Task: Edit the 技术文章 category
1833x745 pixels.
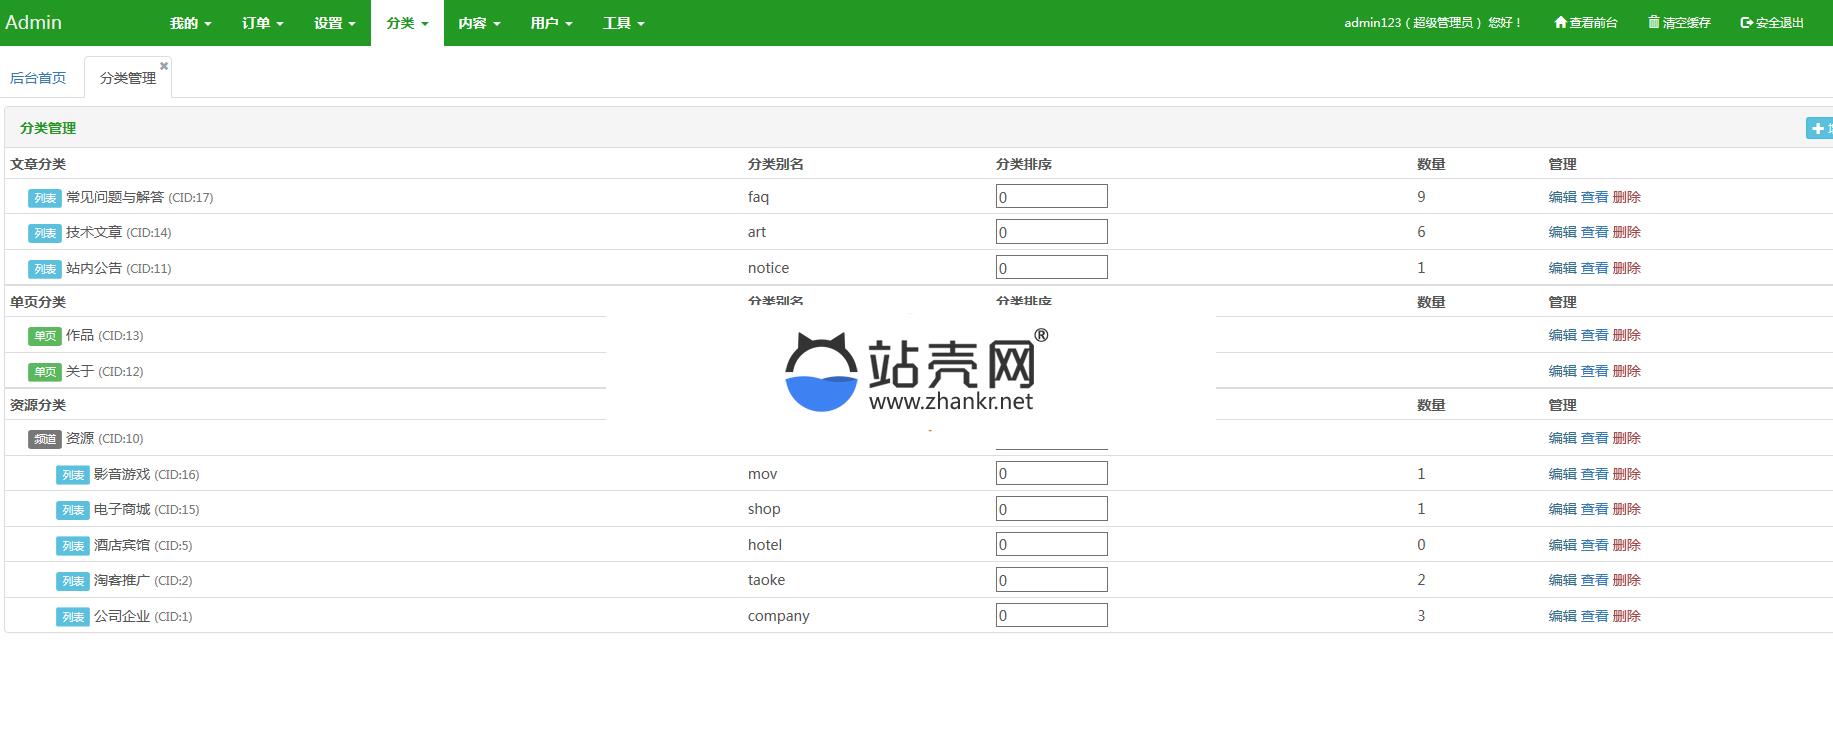Action: 1562,232
